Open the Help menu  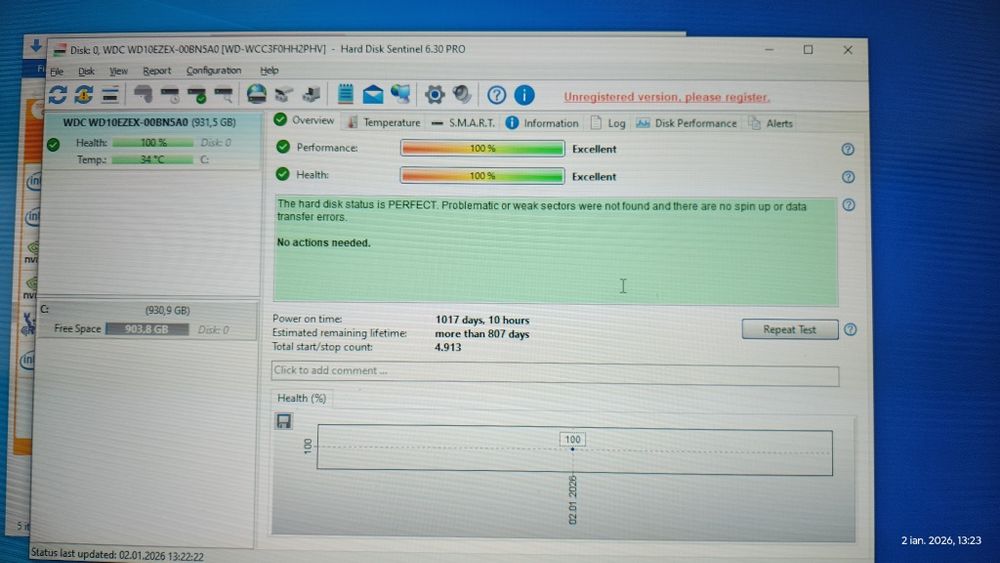click(x=269, y=70)
